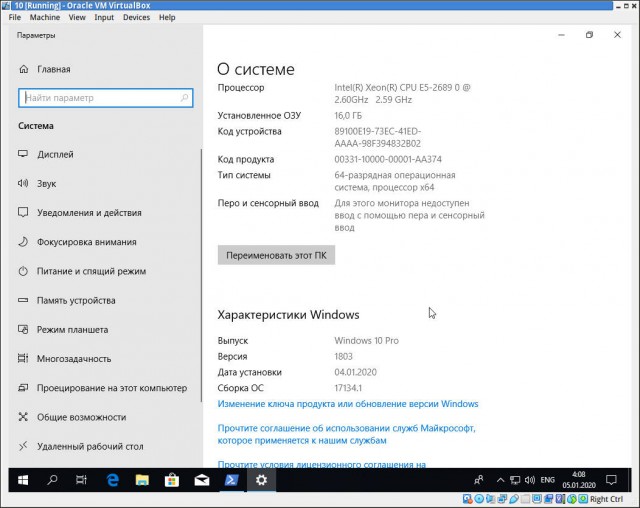Click the network tray icon

[515, 480]
